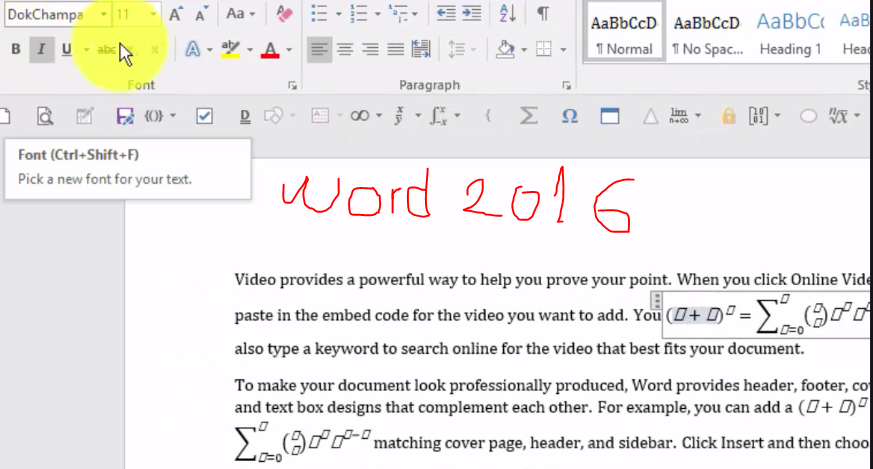The height and width of the screenshot is (469, 873).
Task: Apply Text Effects with the outlined A icon
Action: pos(193,50)
